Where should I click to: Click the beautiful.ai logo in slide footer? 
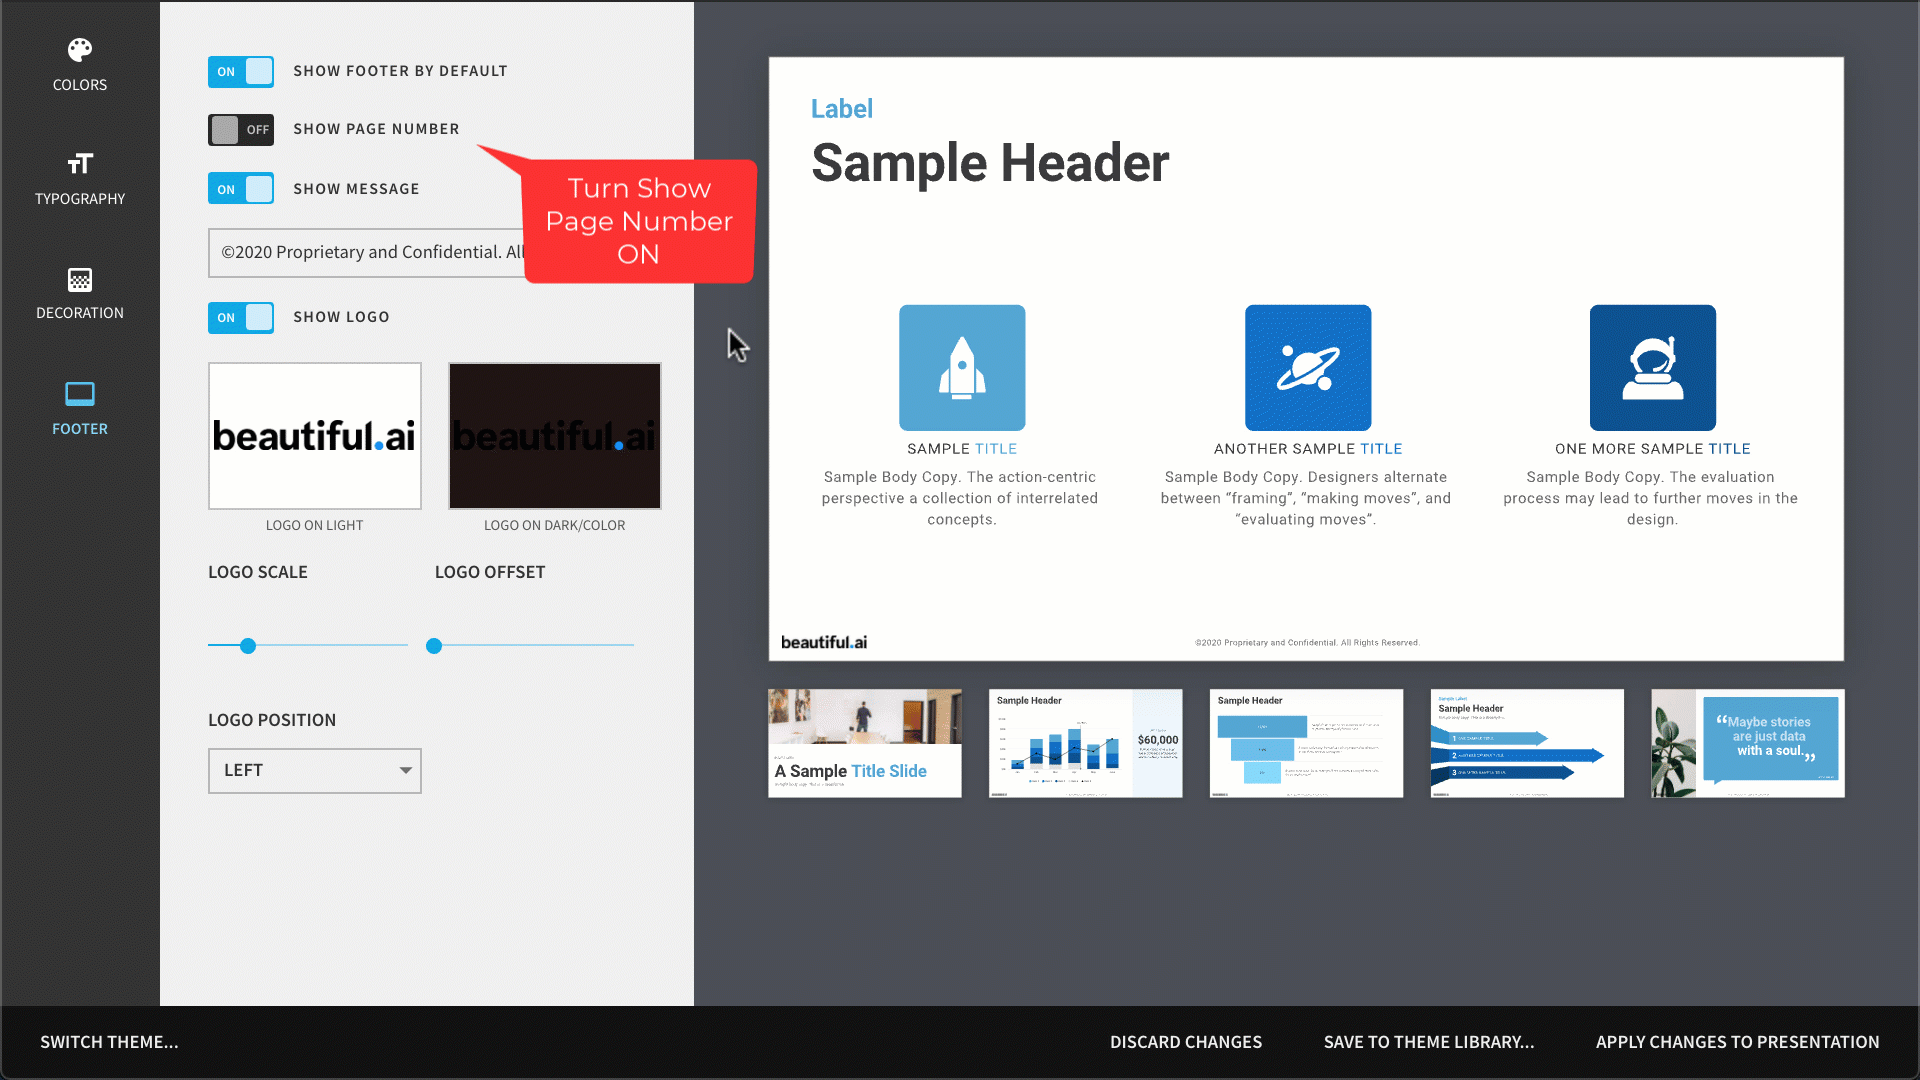coord(824,642)
